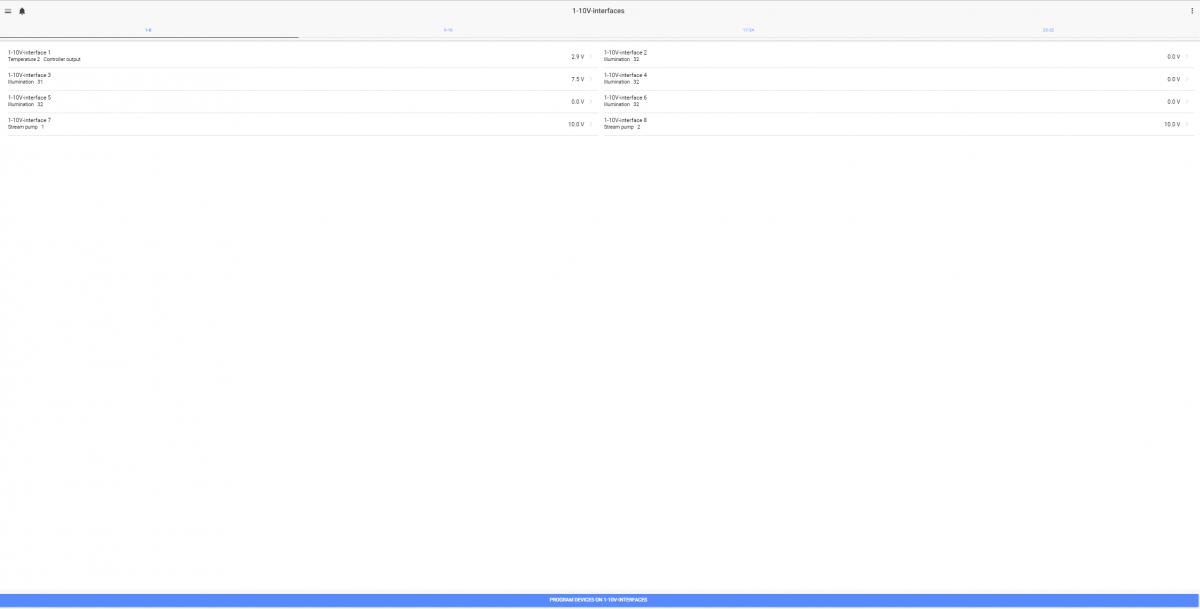1200x609 pixels.
Task: Select the '1-10V-interface 1' row title
Action: coord(29,52)
